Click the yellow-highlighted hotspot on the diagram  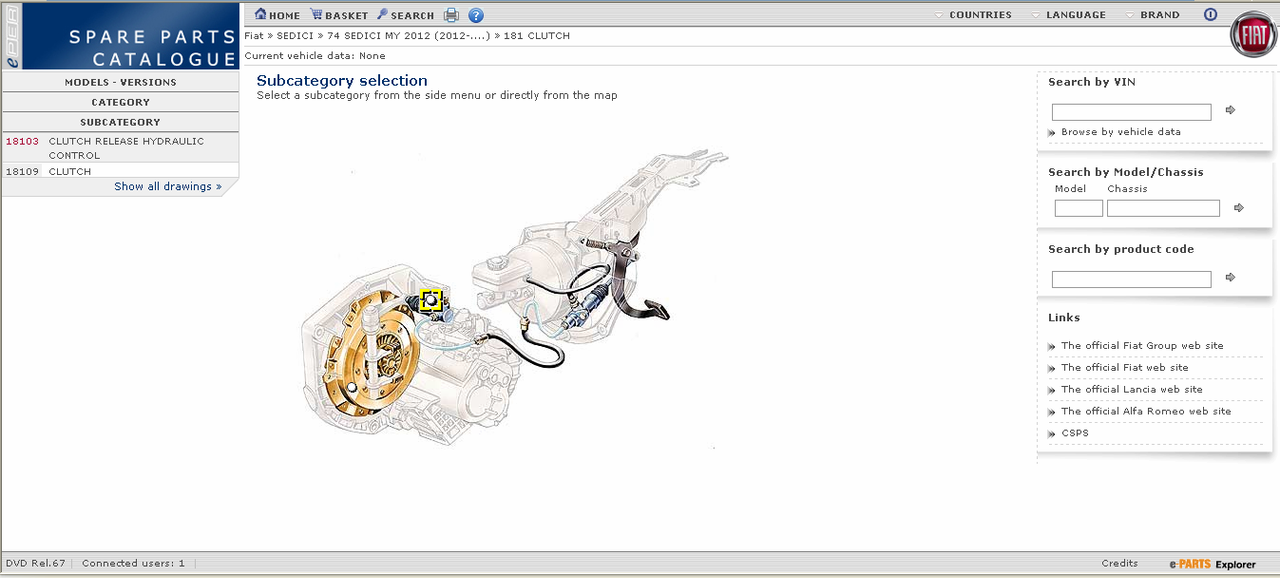431,300
